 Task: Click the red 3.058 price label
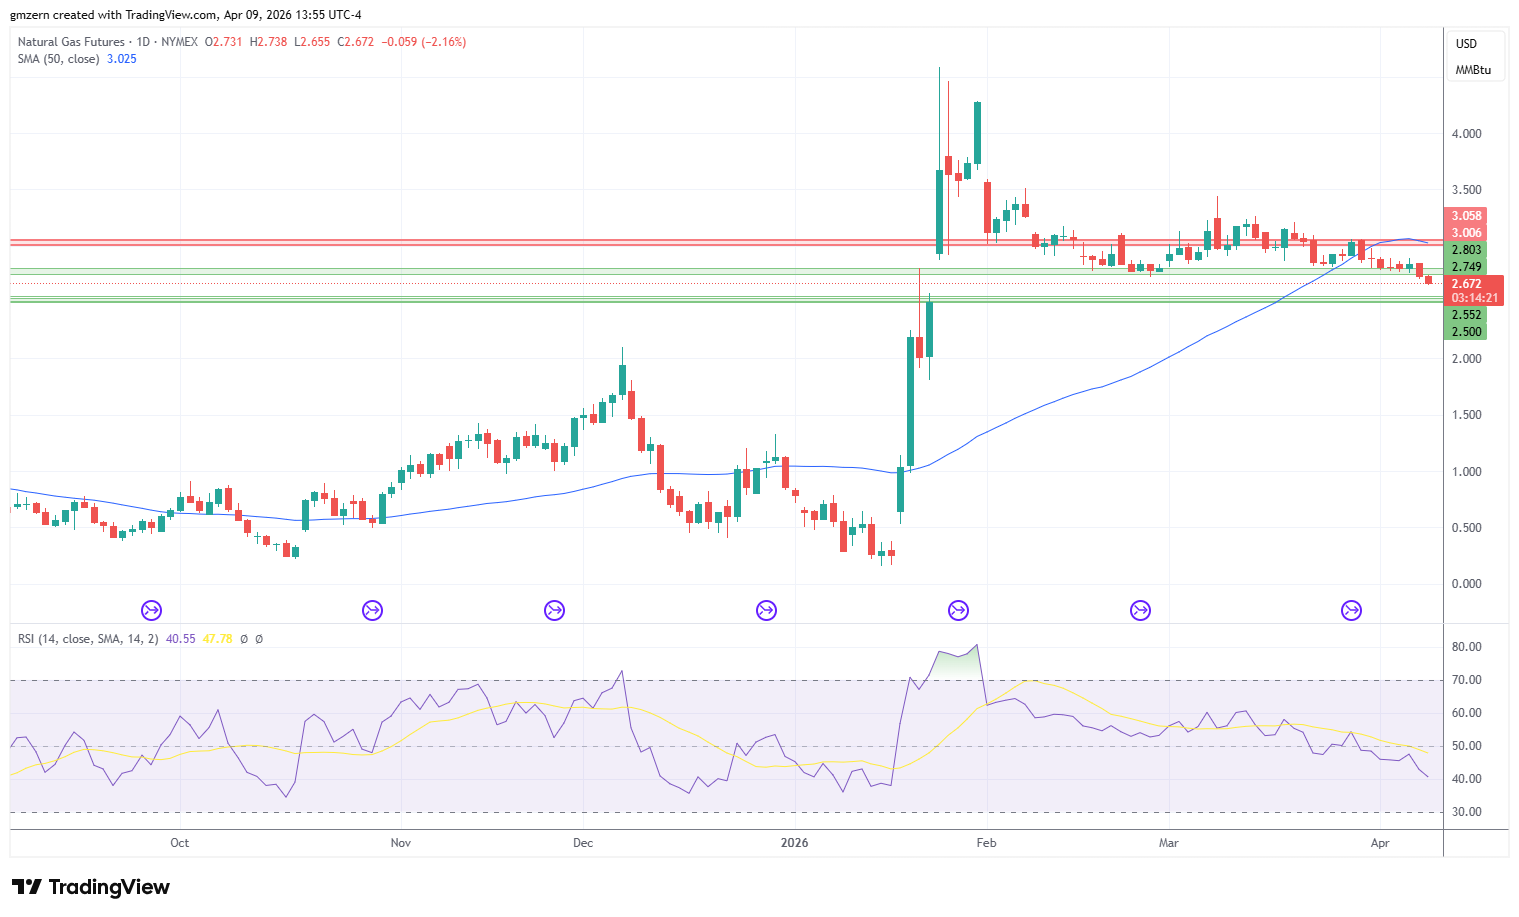[1466, 216]
